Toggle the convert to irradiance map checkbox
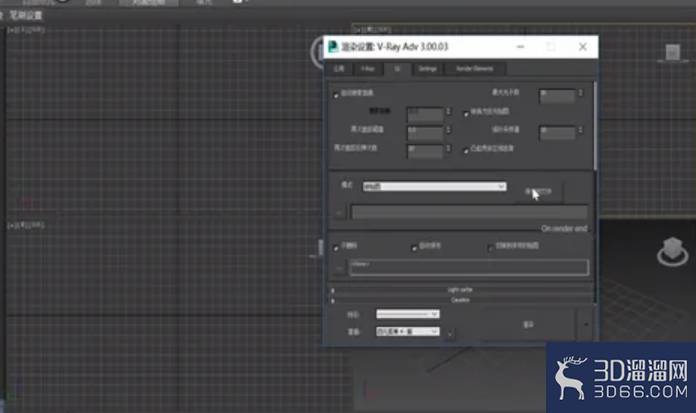Image resolution: width=696 pixels, height=413 pixels. 466,113
